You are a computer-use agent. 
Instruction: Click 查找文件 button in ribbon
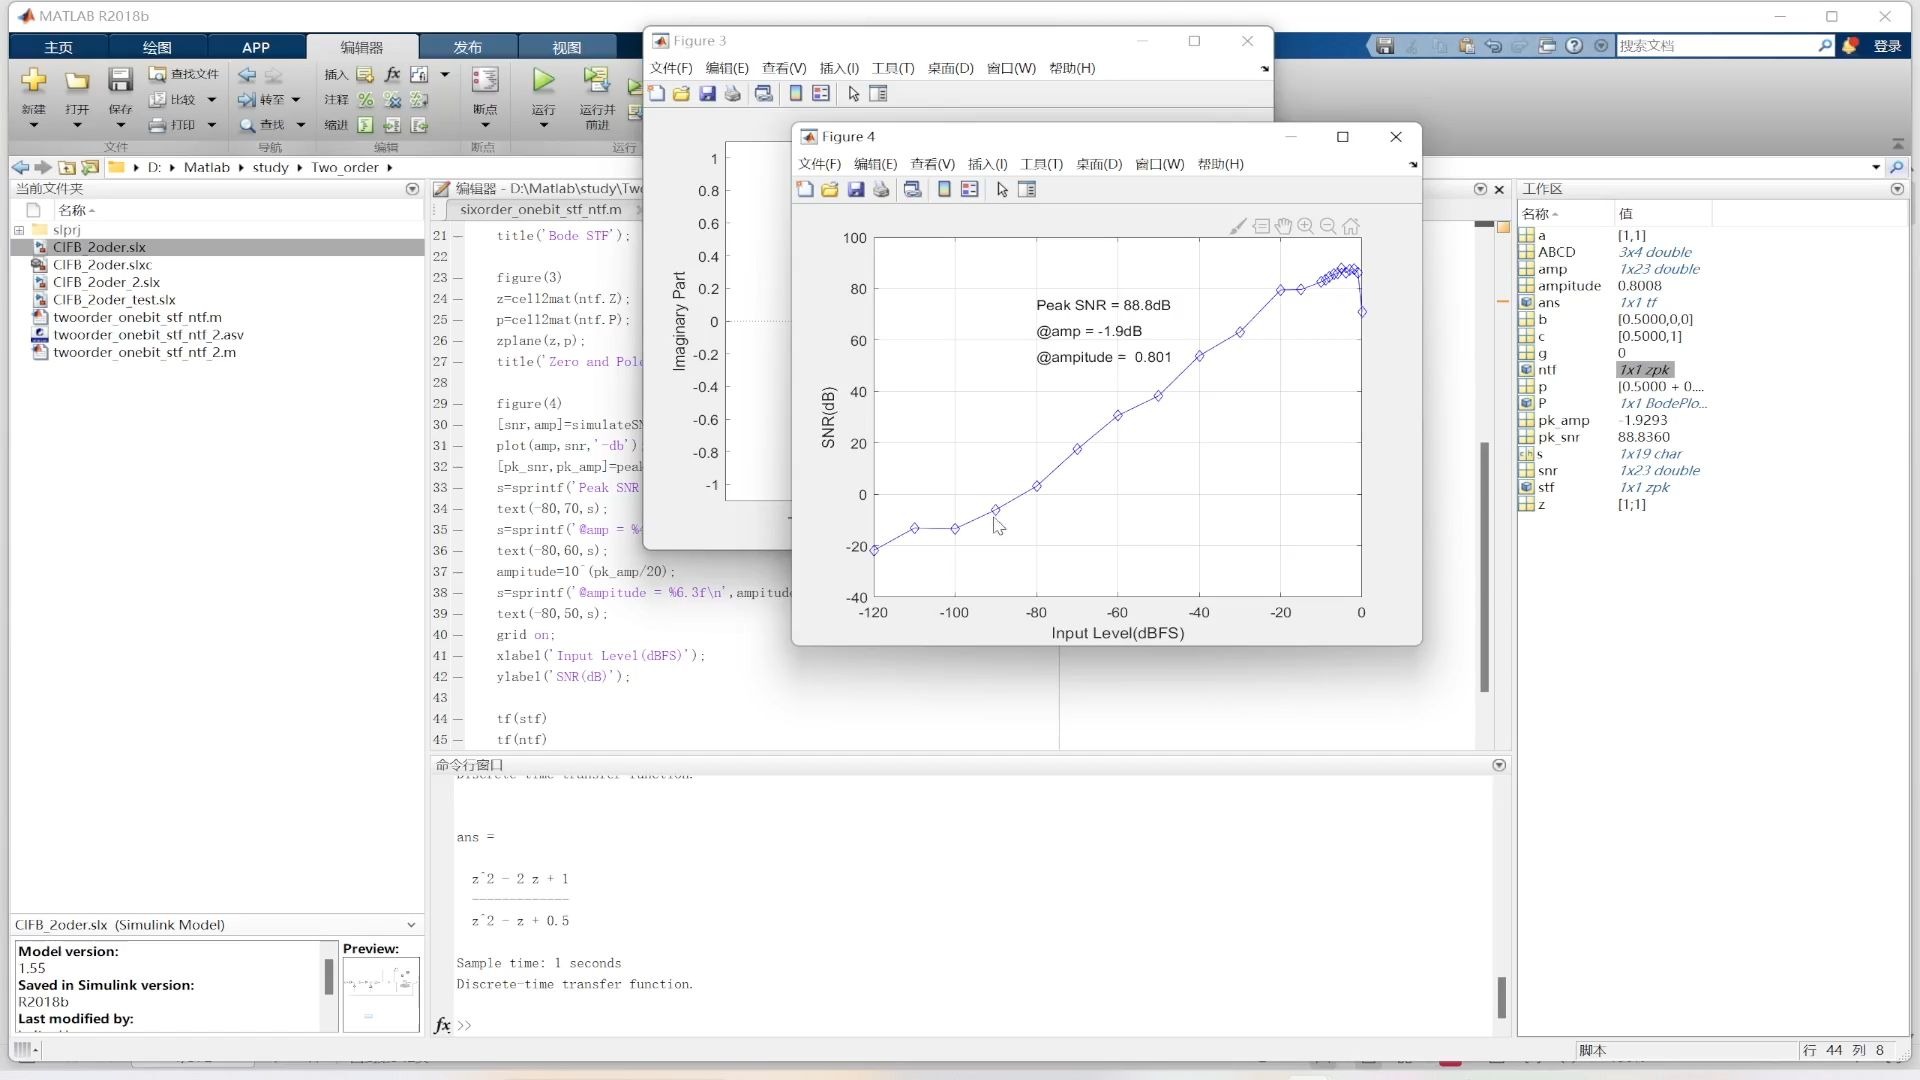click(184, 74)
